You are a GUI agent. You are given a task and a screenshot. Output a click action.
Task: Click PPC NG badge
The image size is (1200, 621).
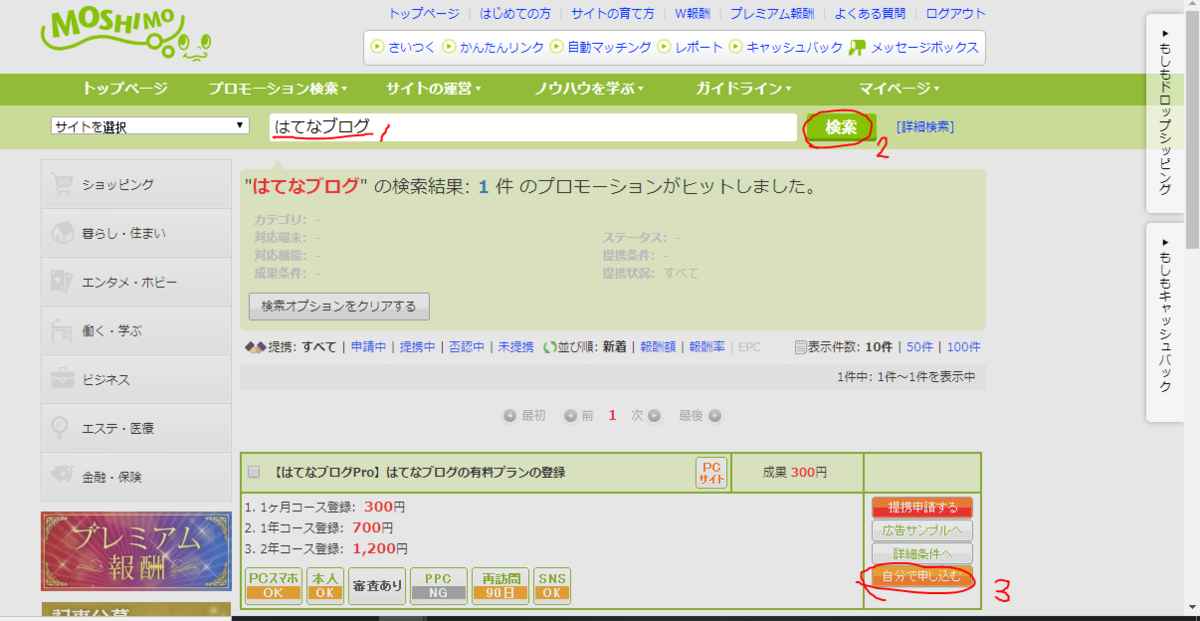(438, 585)
